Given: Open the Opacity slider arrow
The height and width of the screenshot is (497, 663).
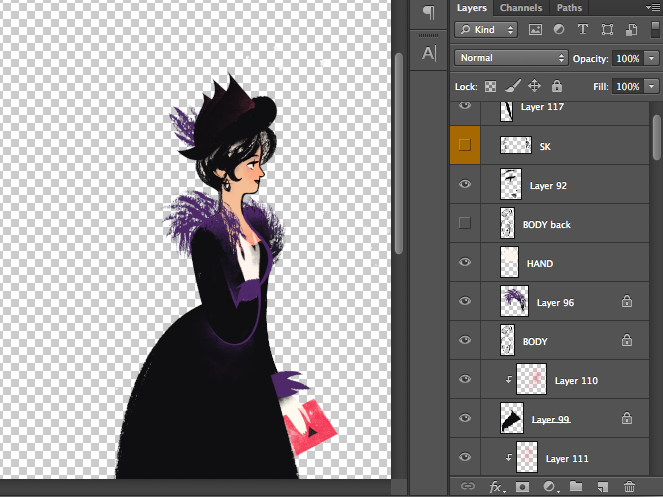Looking at the screenshot, I should 652,58.
